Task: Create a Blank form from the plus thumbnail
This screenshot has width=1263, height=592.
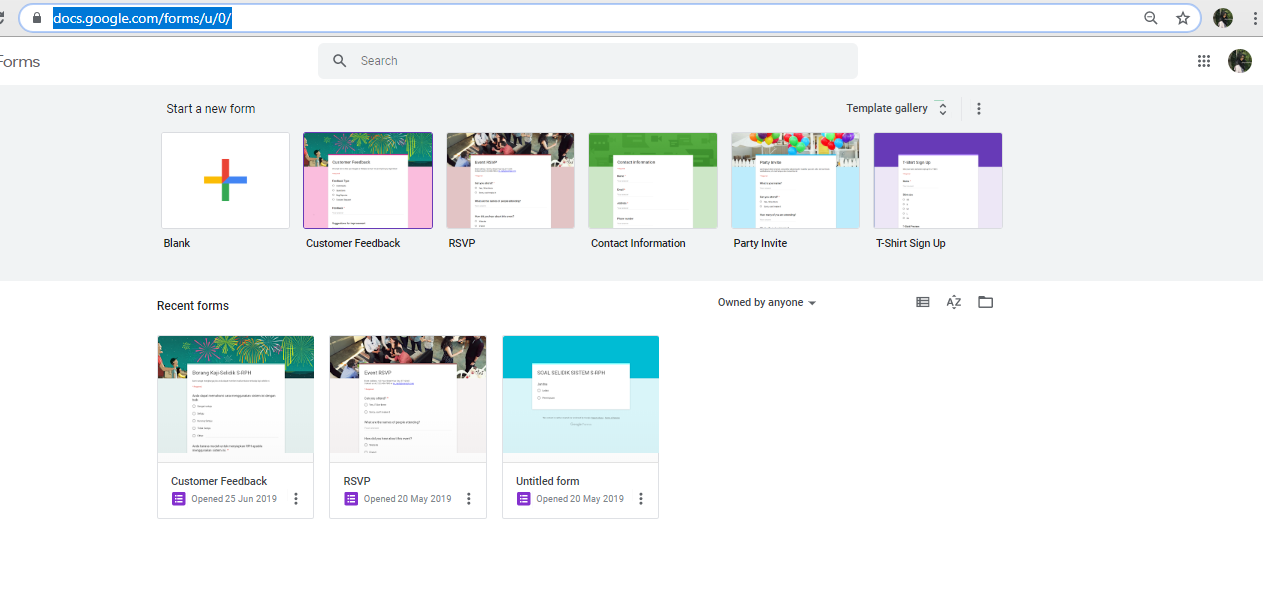Action: [x=225, y=180]
